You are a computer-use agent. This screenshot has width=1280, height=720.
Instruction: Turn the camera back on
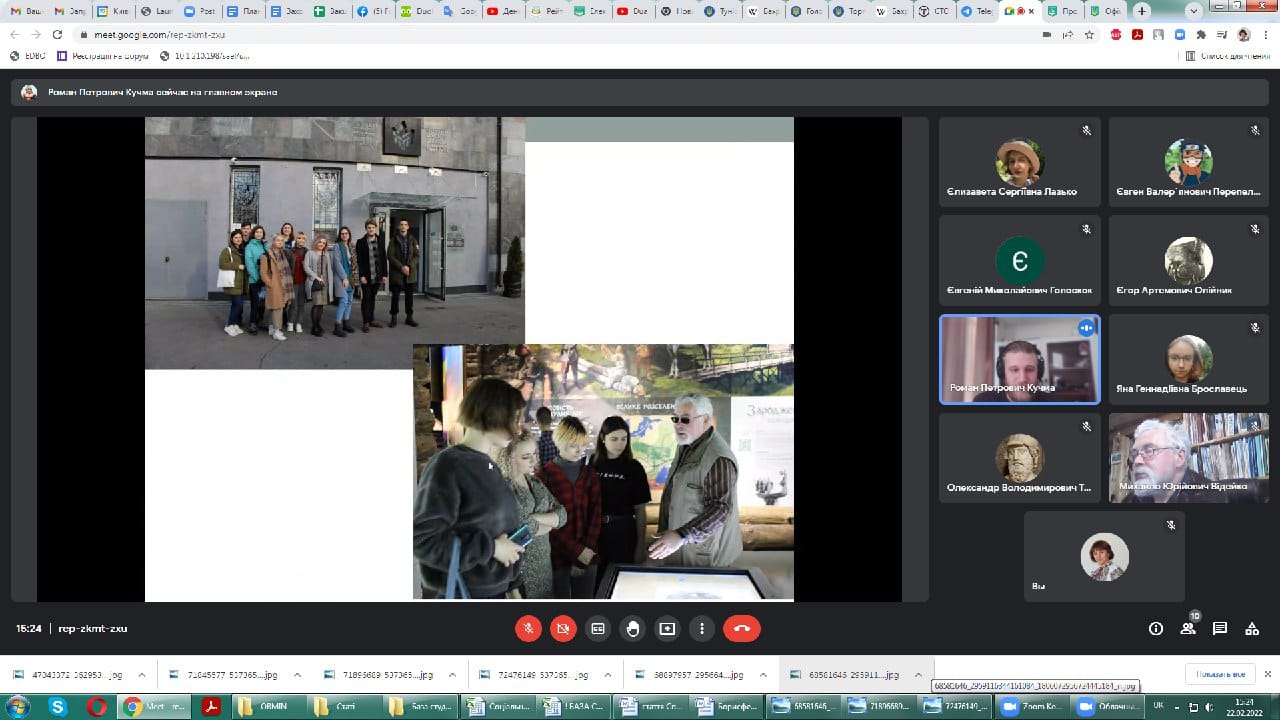pyautogui.click(x=563, y=628)
